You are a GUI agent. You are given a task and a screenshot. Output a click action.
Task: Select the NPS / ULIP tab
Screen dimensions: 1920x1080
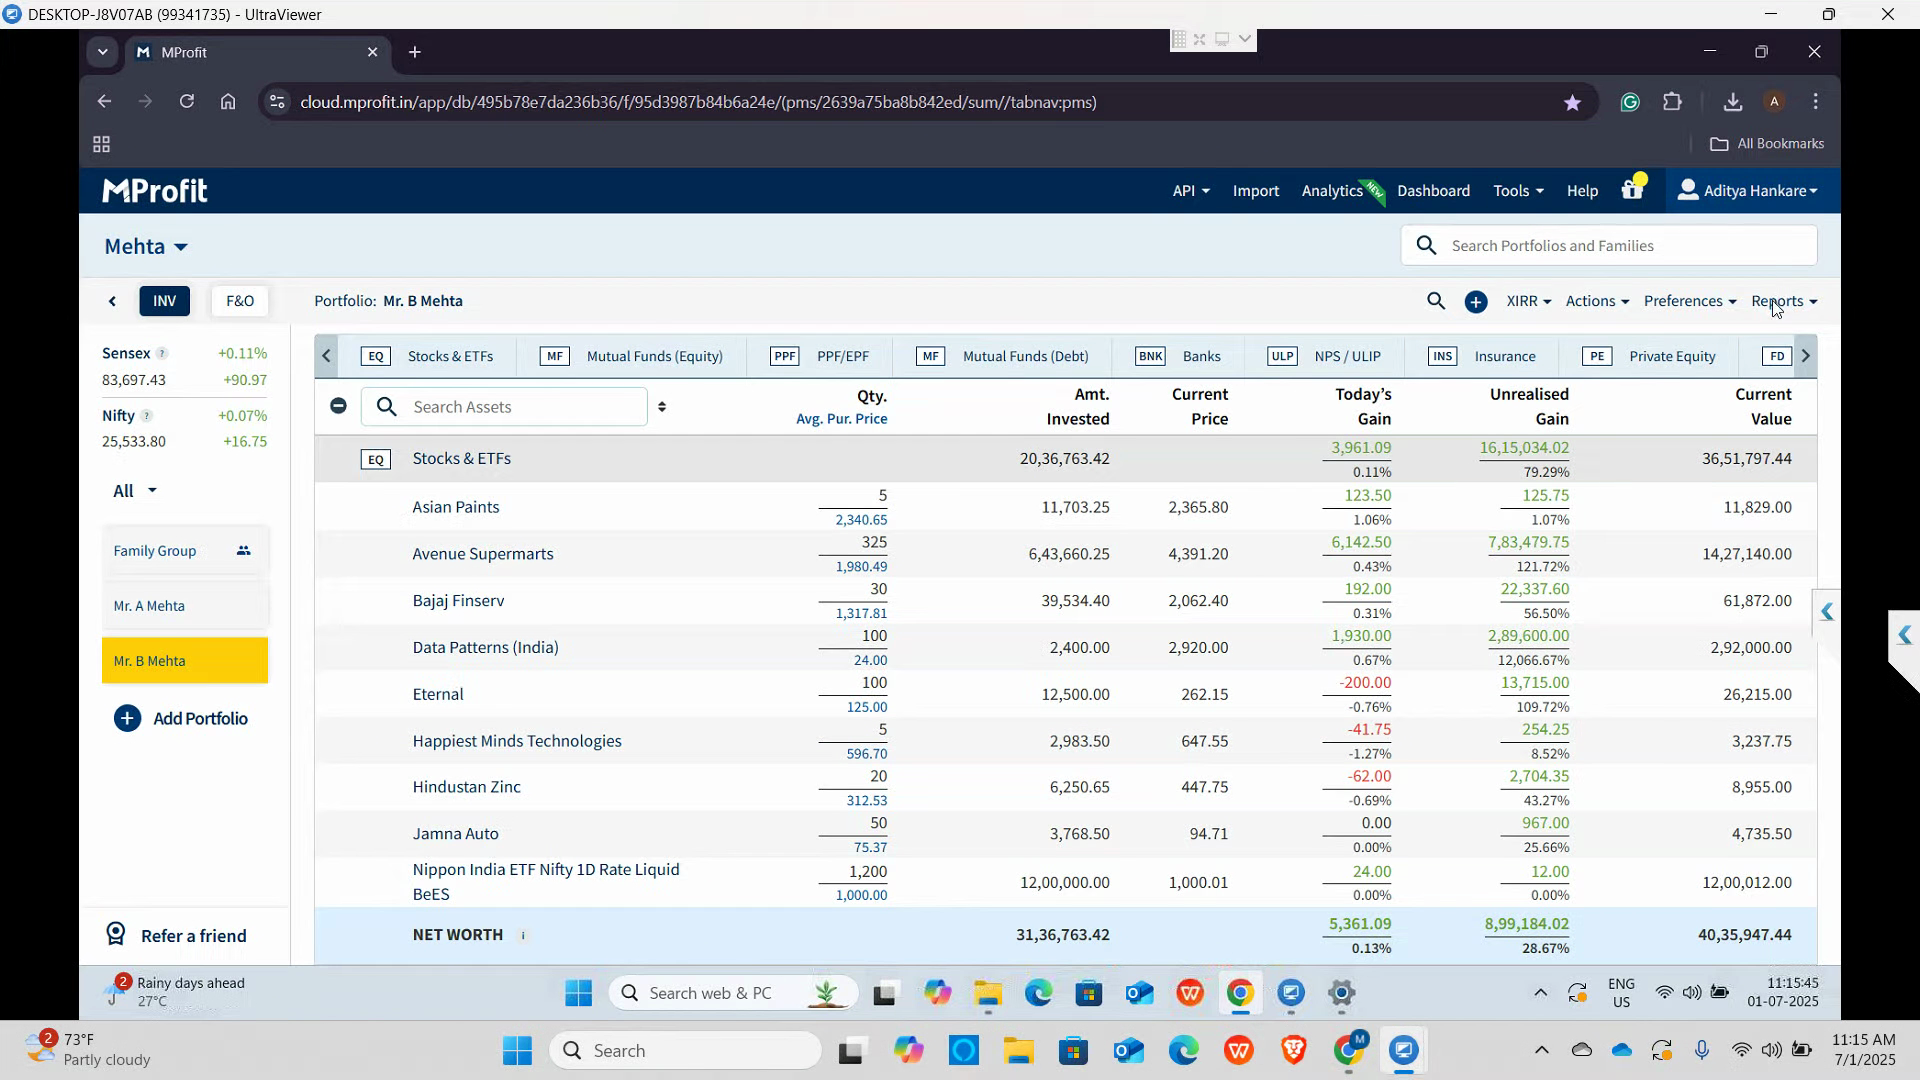point(1324,356)
